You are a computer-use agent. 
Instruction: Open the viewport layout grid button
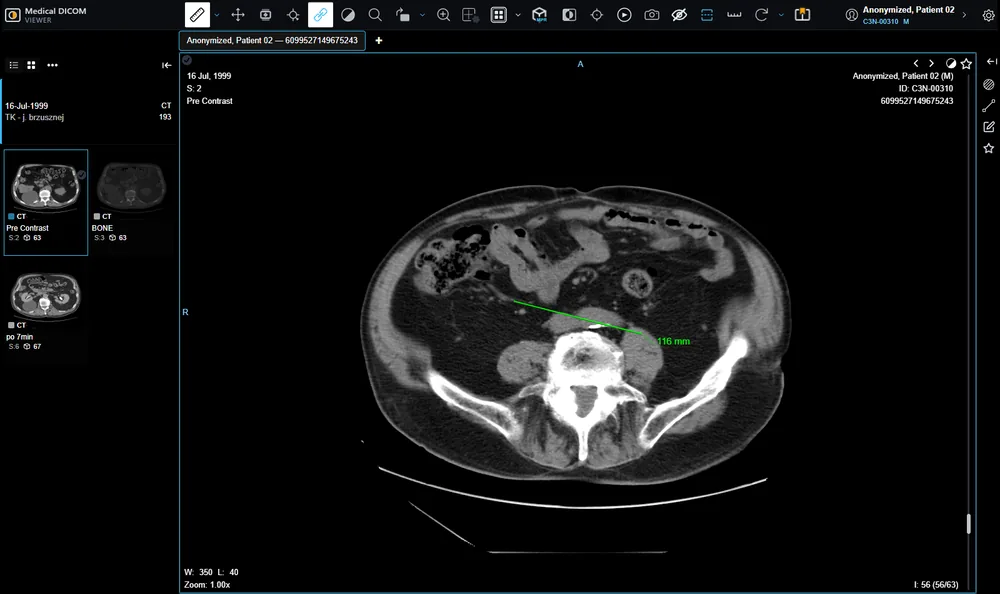click(x=499, y=15)
